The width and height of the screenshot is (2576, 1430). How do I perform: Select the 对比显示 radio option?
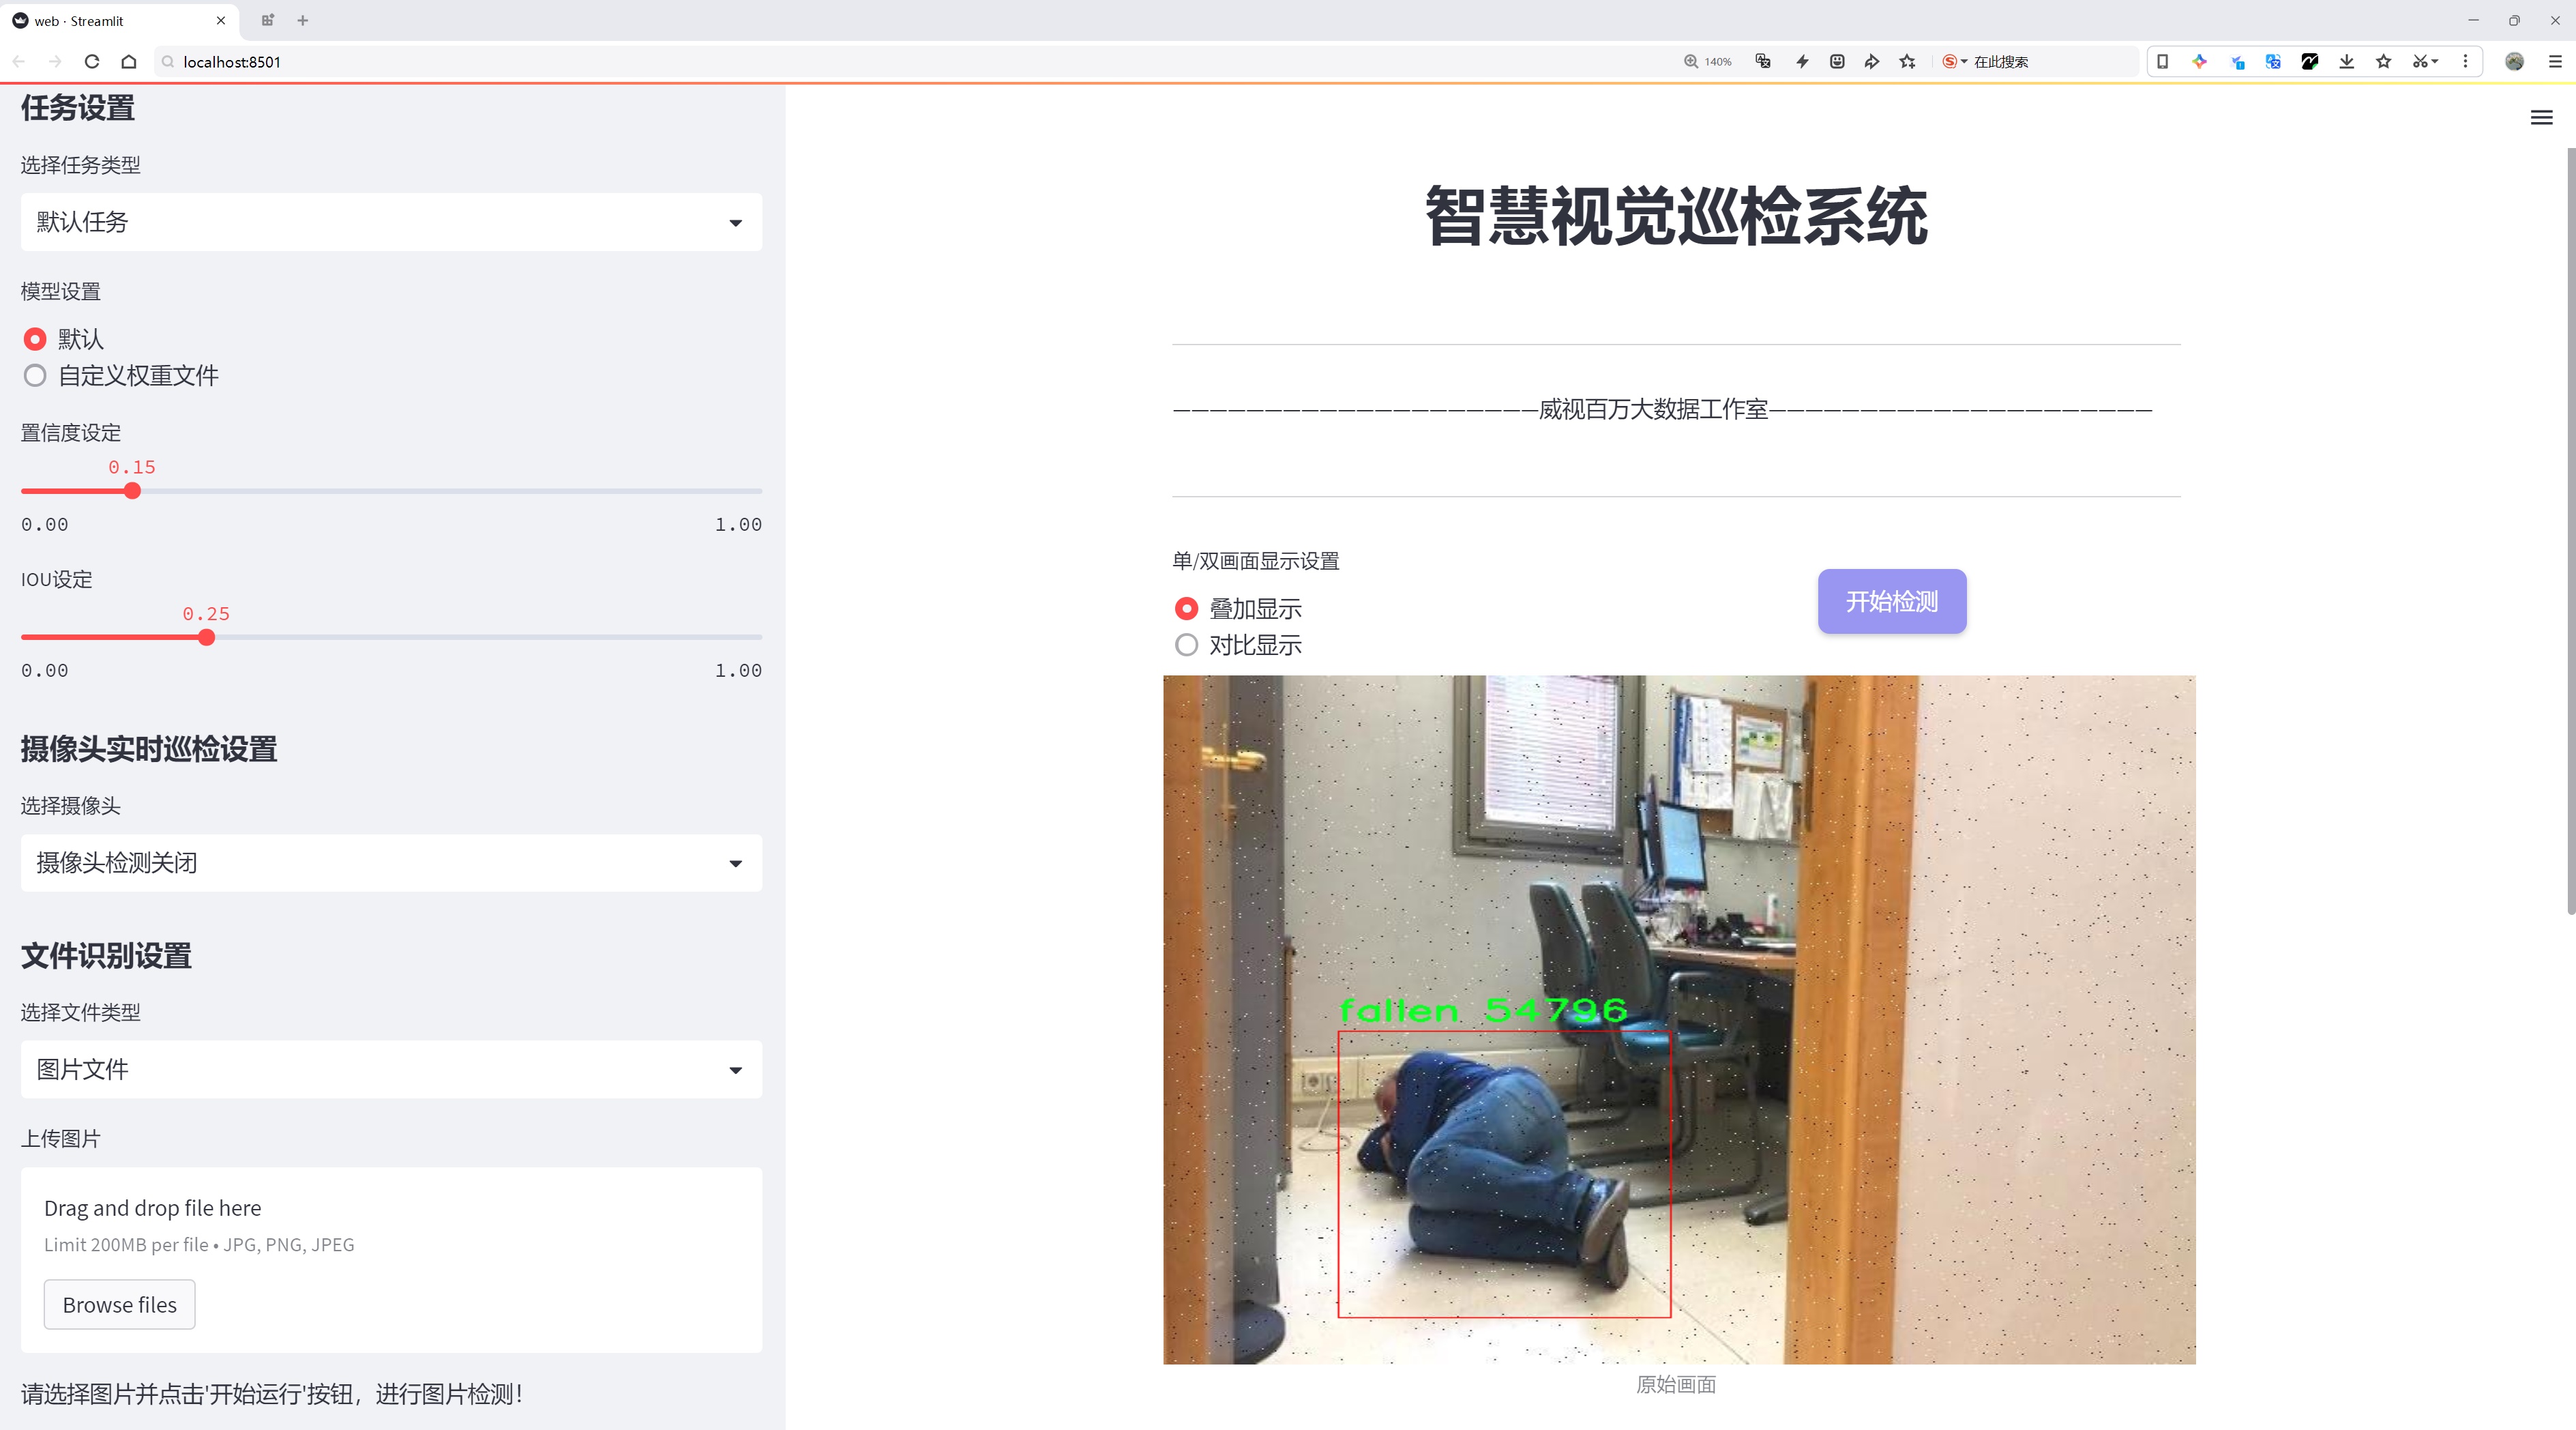click(1186, 645)
